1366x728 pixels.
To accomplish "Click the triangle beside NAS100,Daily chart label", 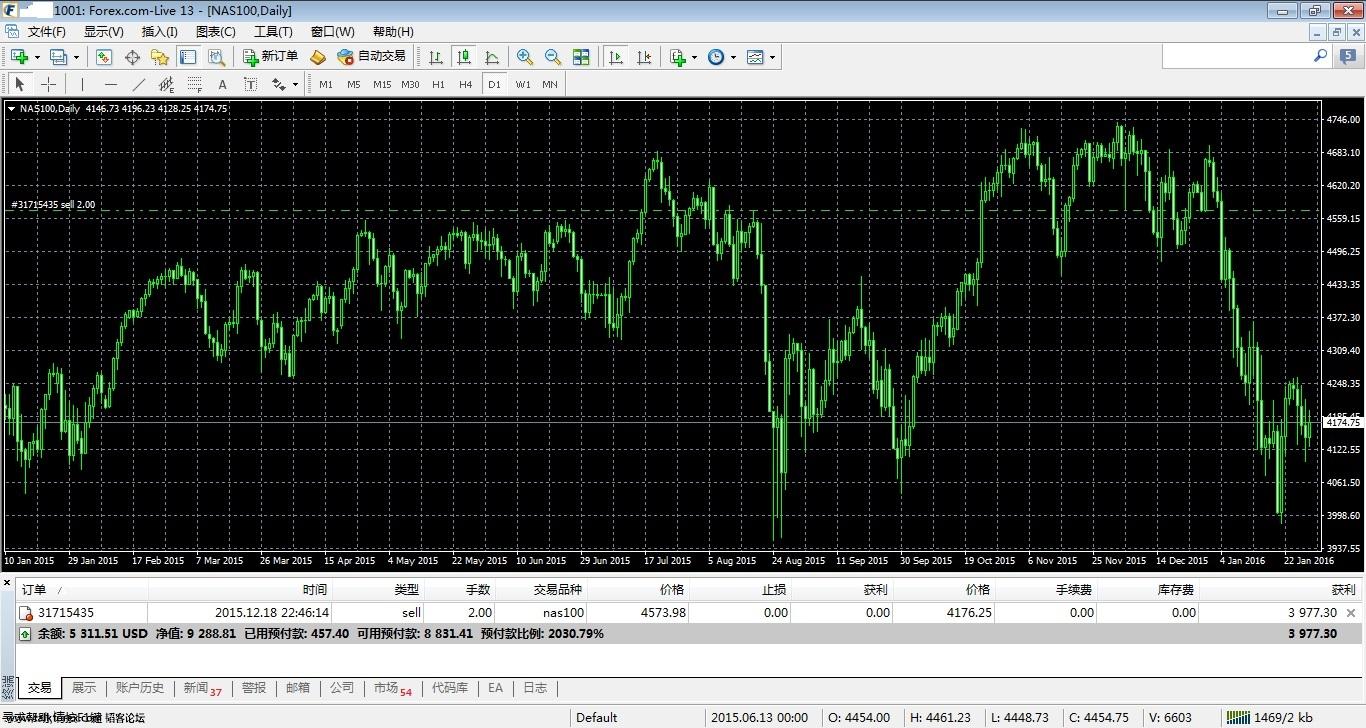I will click(11, 108).
